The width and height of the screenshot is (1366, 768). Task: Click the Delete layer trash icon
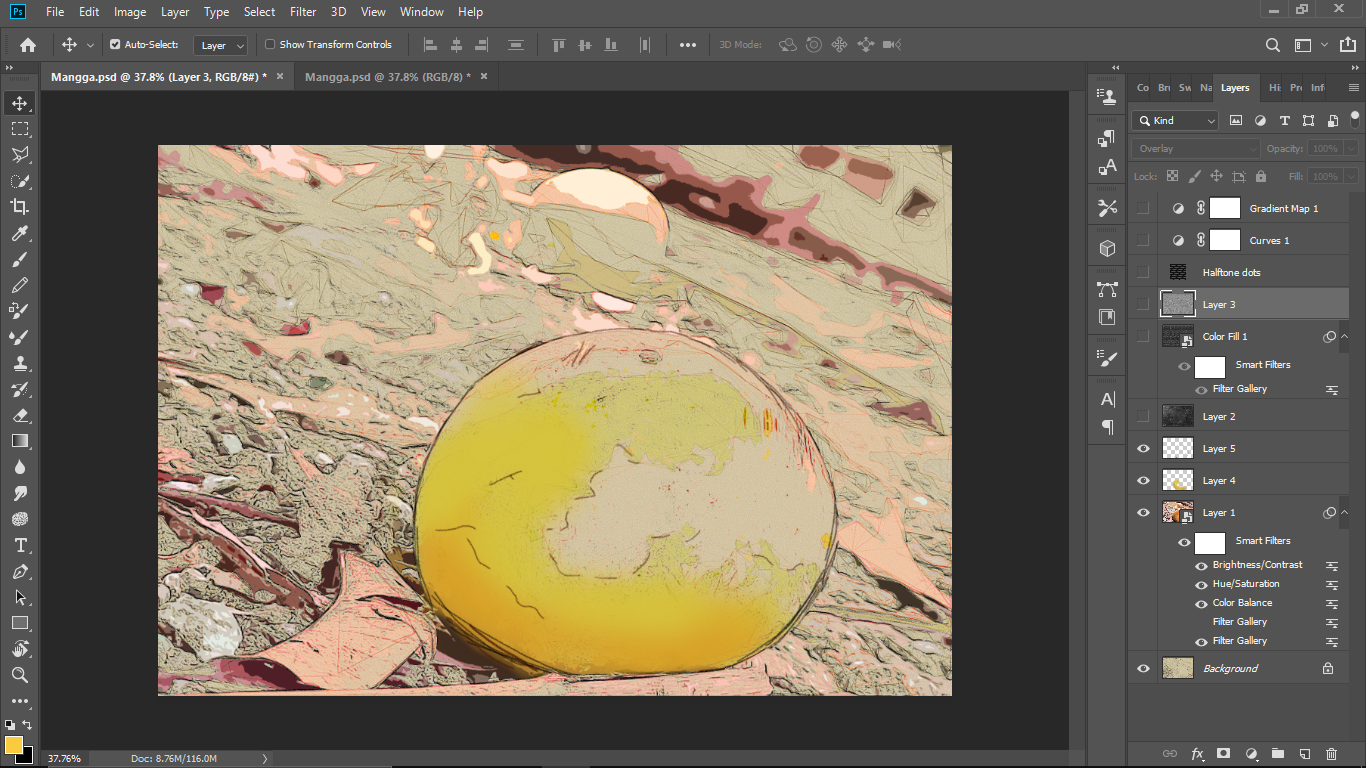point(1331,753)
